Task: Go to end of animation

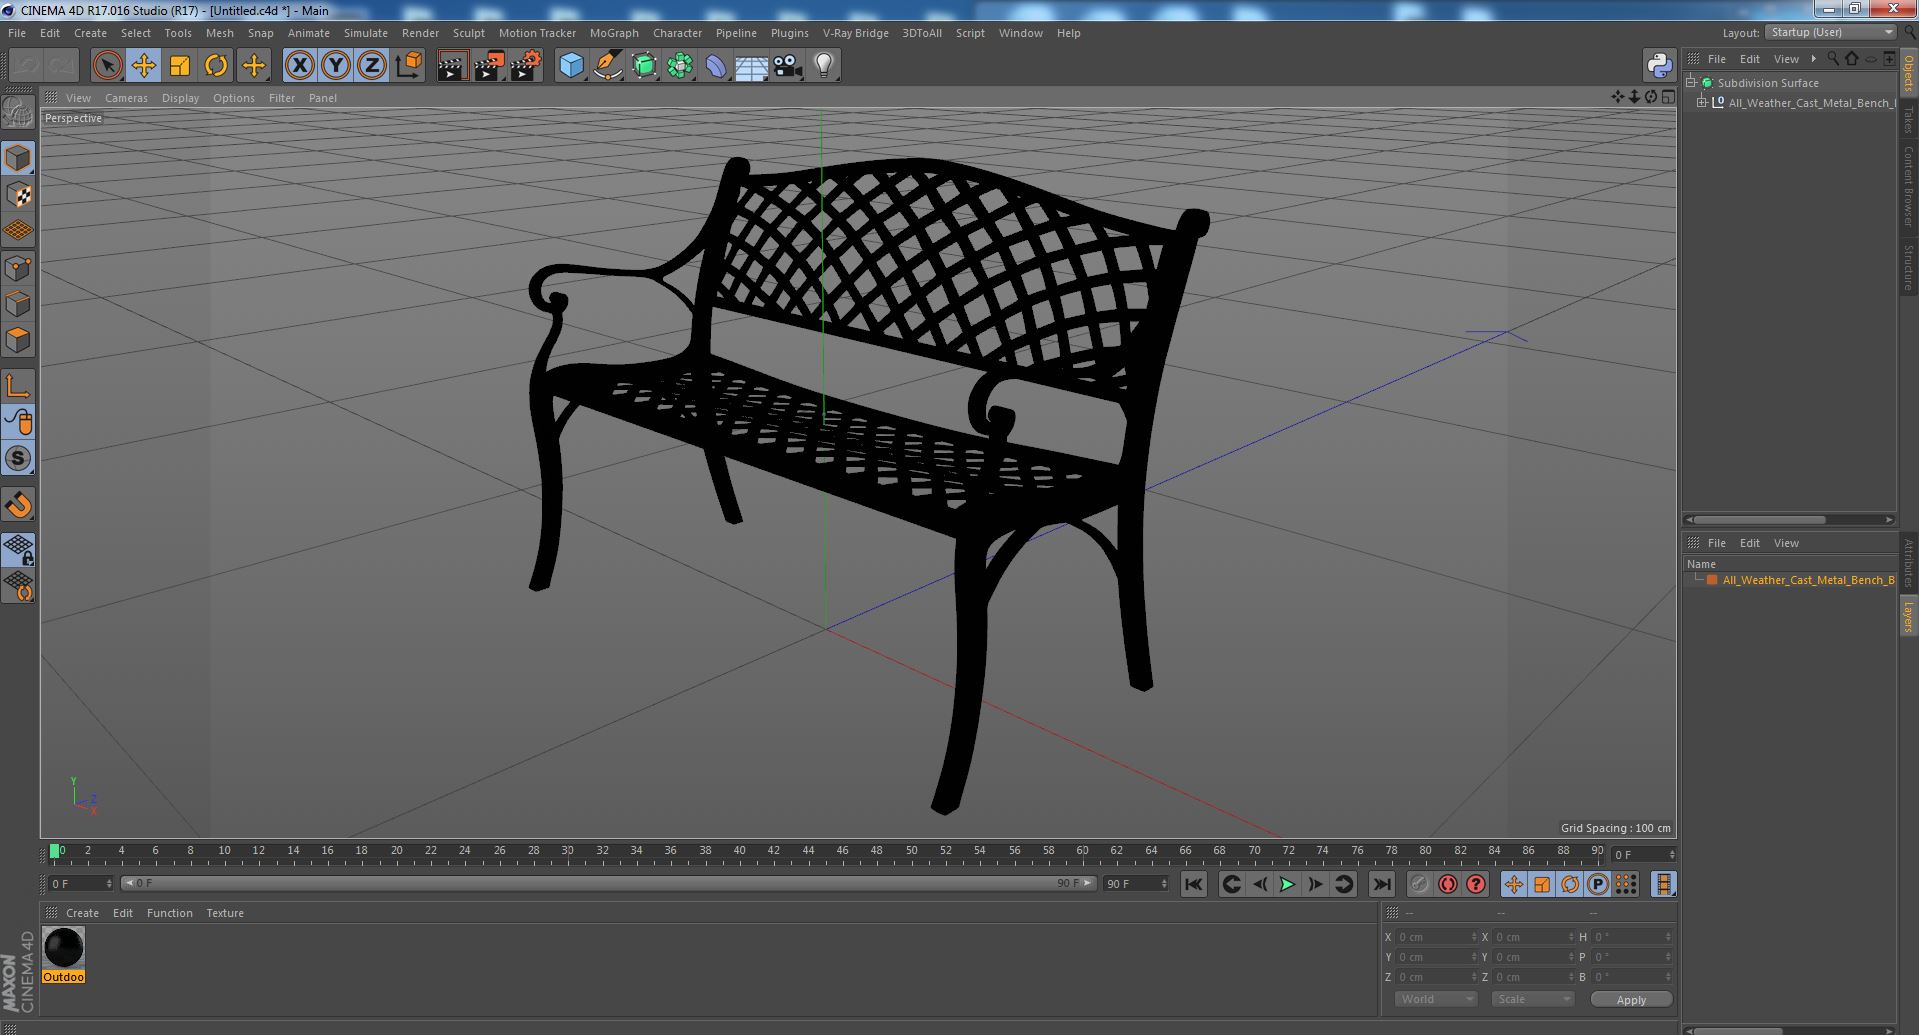Action: [x=1382, y=884]
